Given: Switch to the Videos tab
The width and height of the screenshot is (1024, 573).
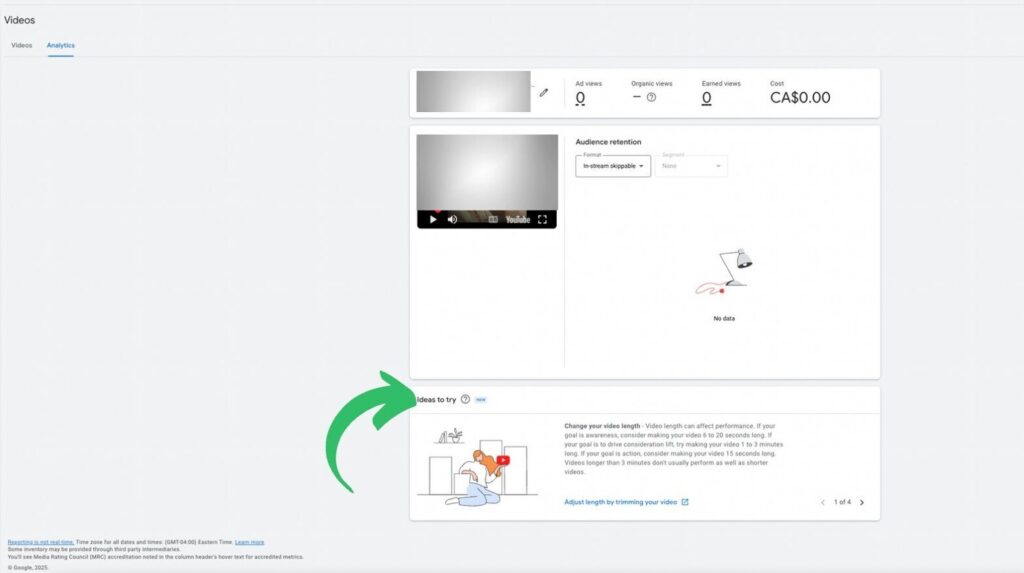Looking at the screenshot, I should pos(22,45).
